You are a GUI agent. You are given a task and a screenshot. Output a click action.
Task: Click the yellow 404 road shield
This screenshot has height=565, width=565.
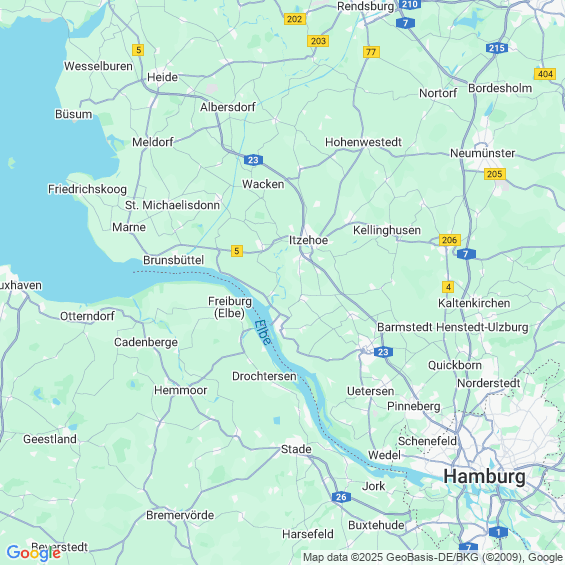(545, 74)
